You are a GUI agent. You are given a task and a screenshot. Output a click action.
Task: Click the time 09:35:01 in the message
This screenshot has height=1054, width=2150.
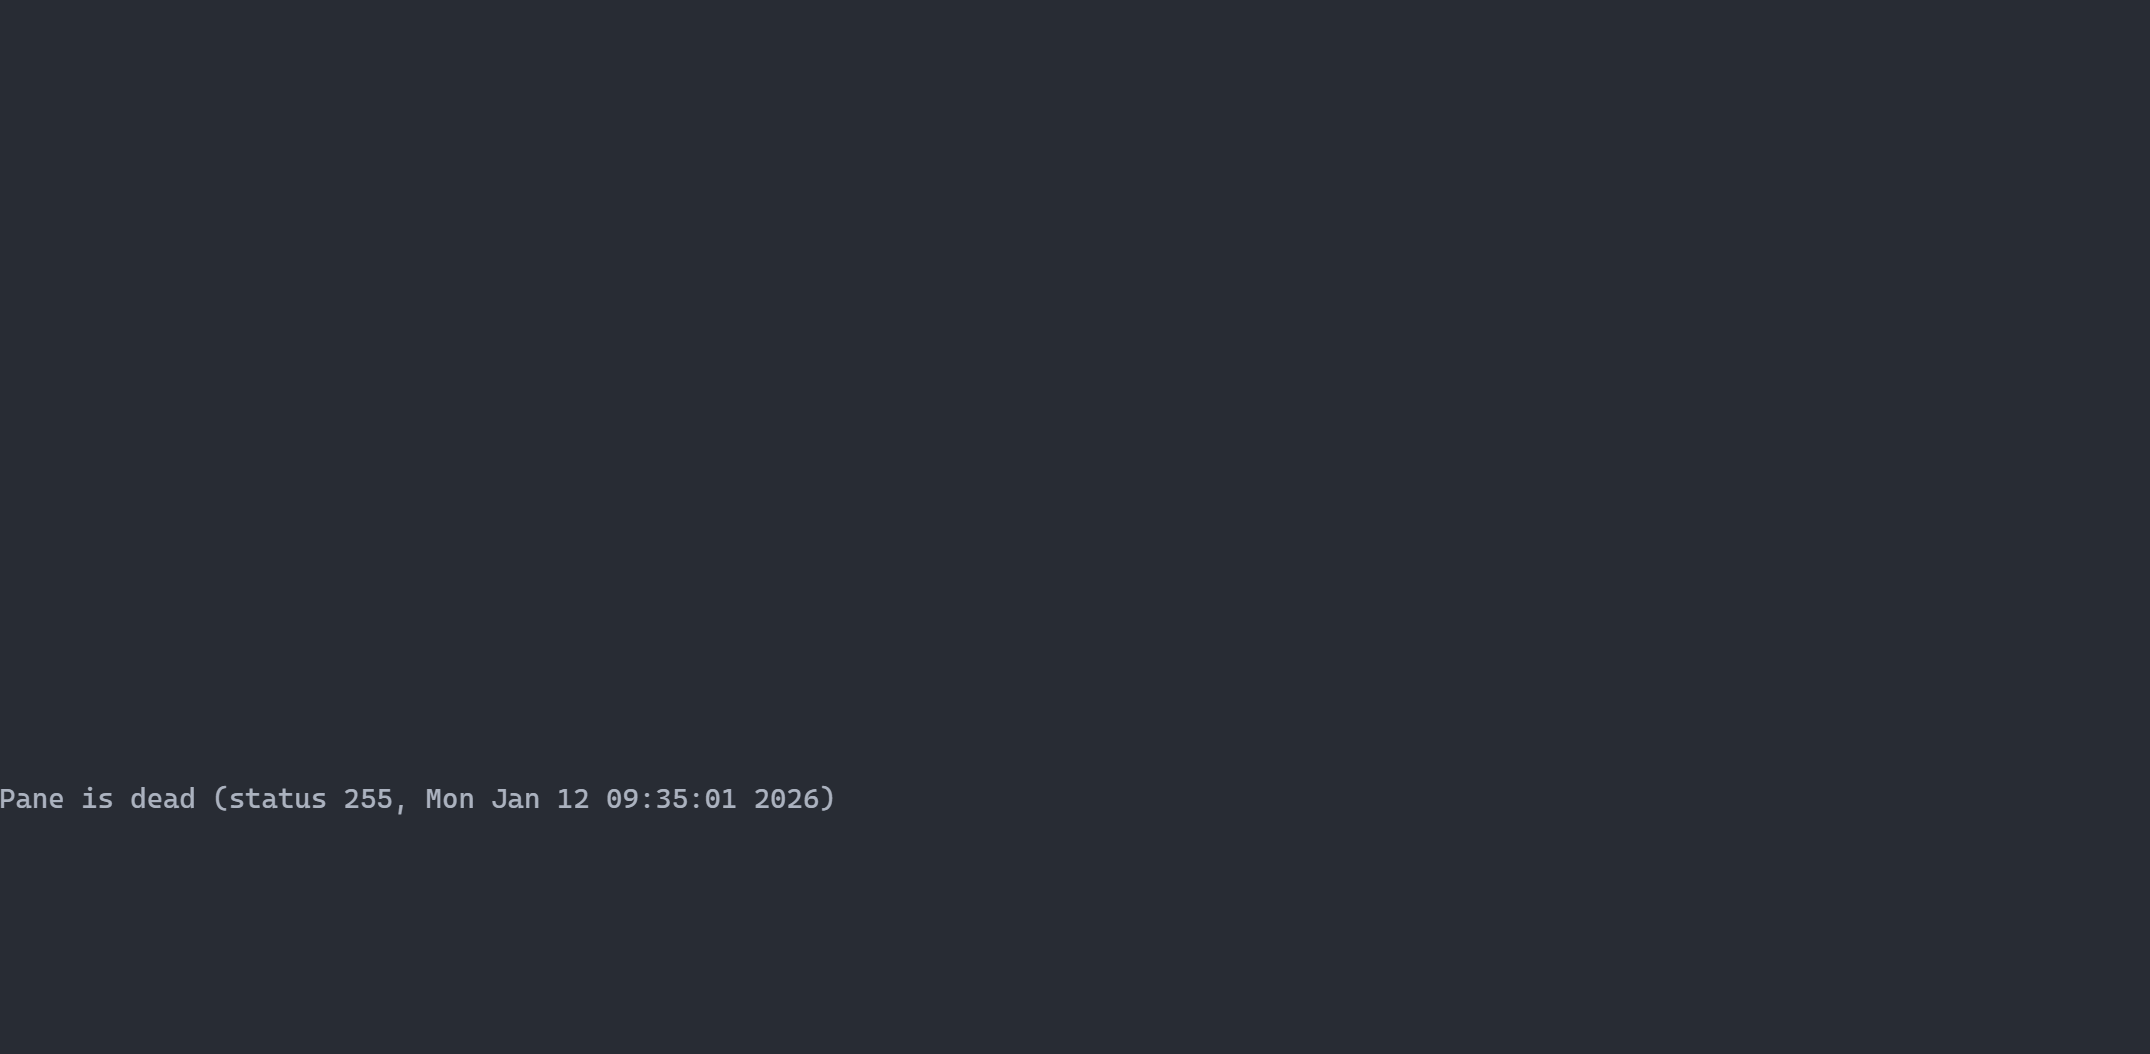pos(671,799)
